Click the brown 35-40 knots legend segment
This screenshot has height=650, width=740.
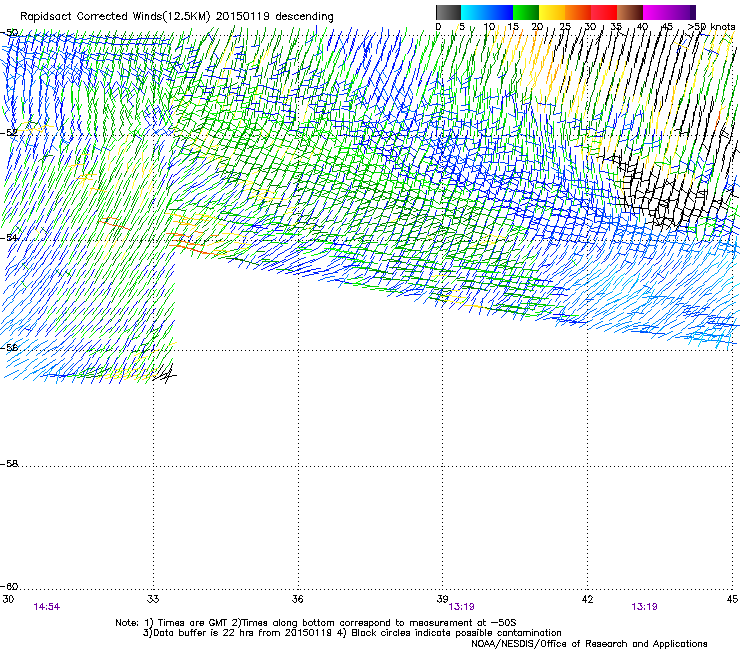(x=630, y=12)
